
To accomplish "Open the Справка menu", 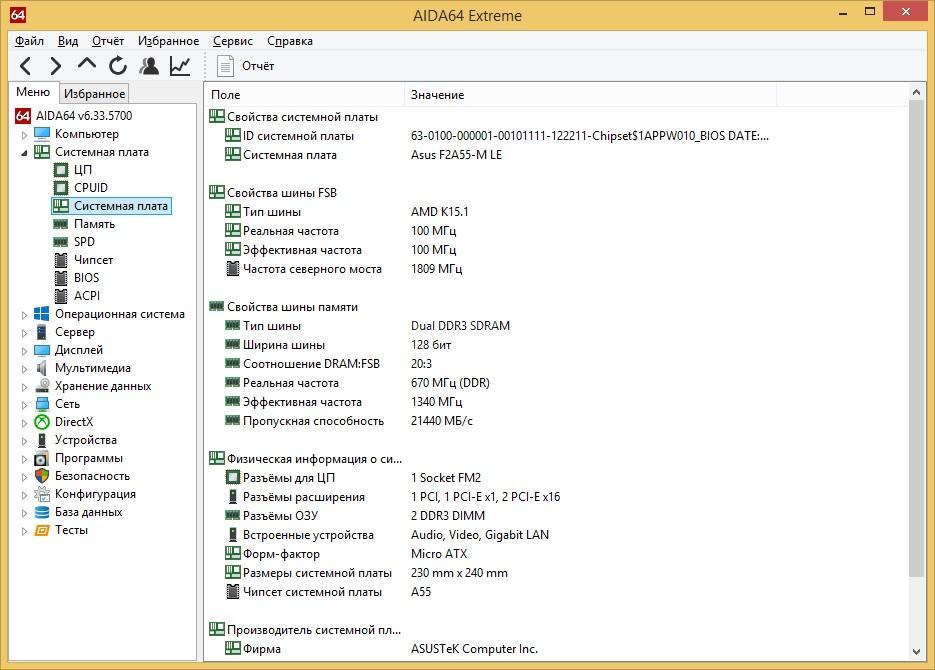I will pyautogui.click(x=290, y=41).
